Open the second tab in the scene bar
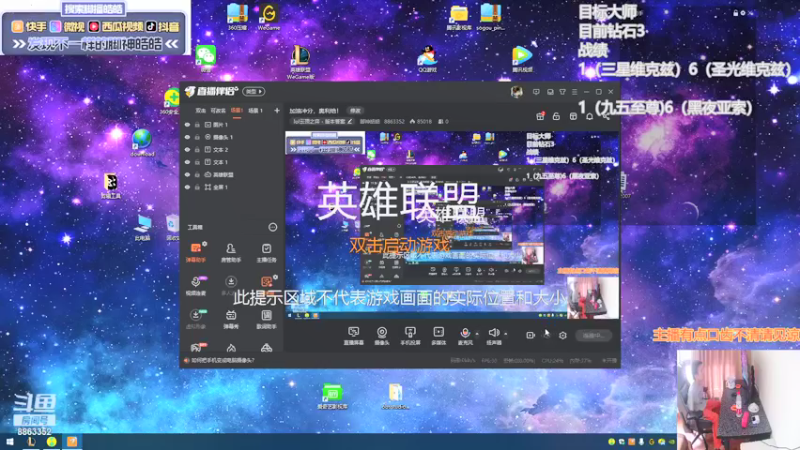 click(x=218, y=110)
